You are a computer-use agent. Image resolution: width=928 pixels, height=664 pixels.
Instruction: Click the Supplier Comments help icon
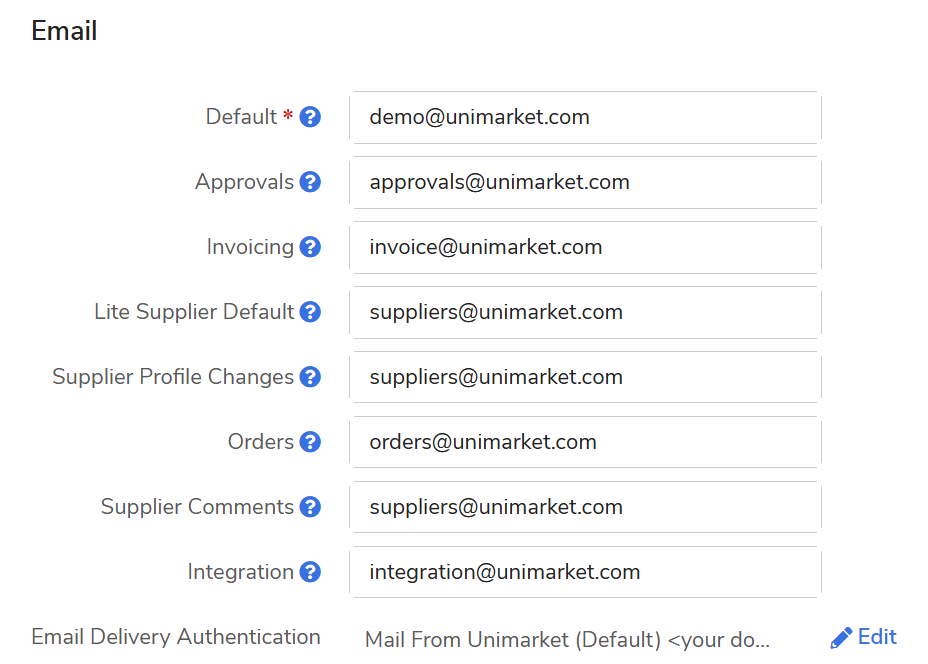pyautogui.click(x=310, y=507)
